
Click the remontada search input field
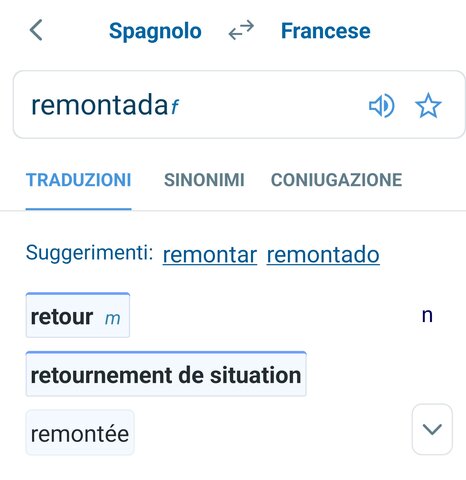[239, 104]
